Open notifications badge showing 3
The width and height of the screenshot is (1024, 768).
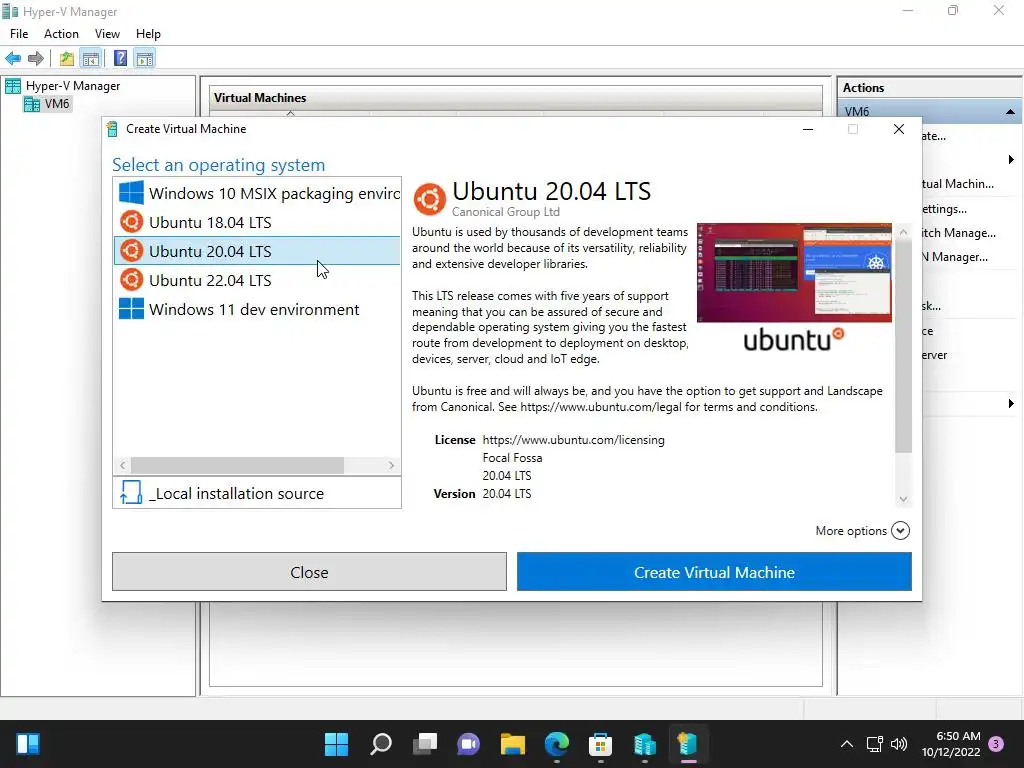[996, 744]
